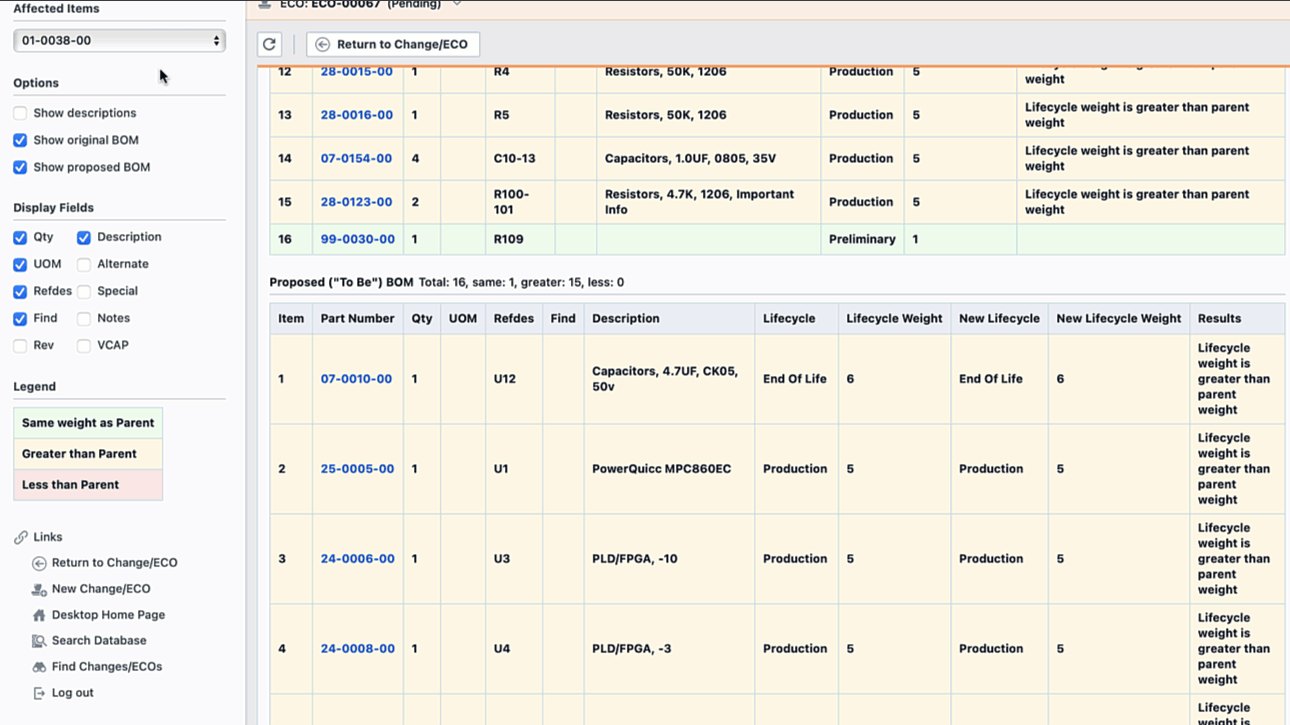1290x725 pixels.
Task: Expand the ECO-00067 header chevron
Action: 457,4
